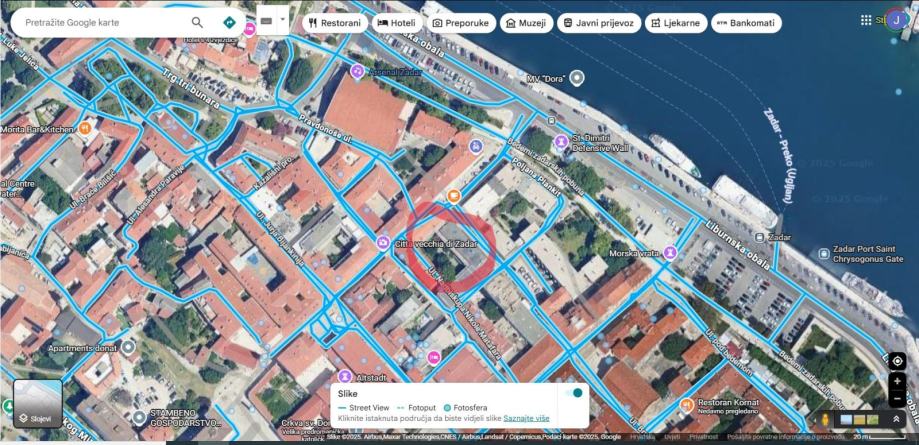Select the STAMBENO GOSPODARSTVO marker
This screenshot has height=445, width=919.
(139, 417)
